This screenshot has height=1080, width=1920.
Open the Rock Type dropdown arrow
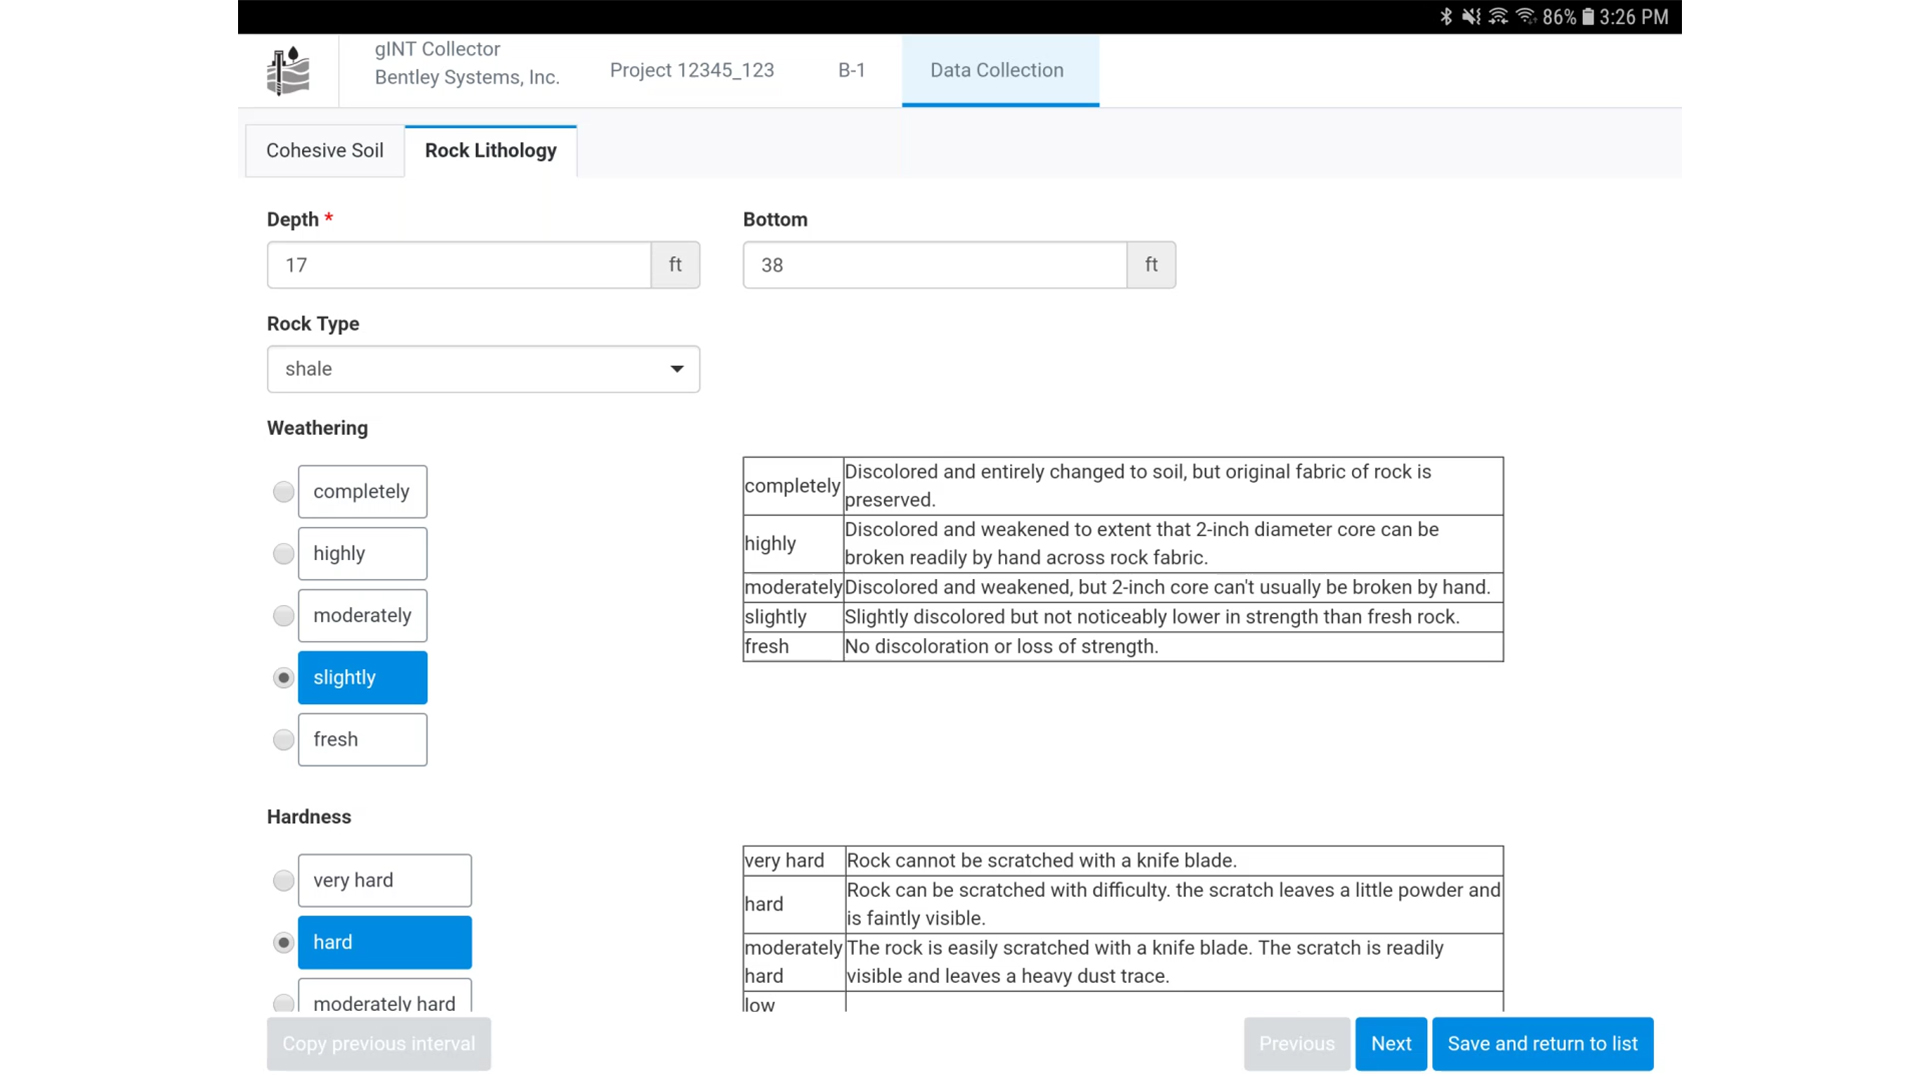[677, 369]
